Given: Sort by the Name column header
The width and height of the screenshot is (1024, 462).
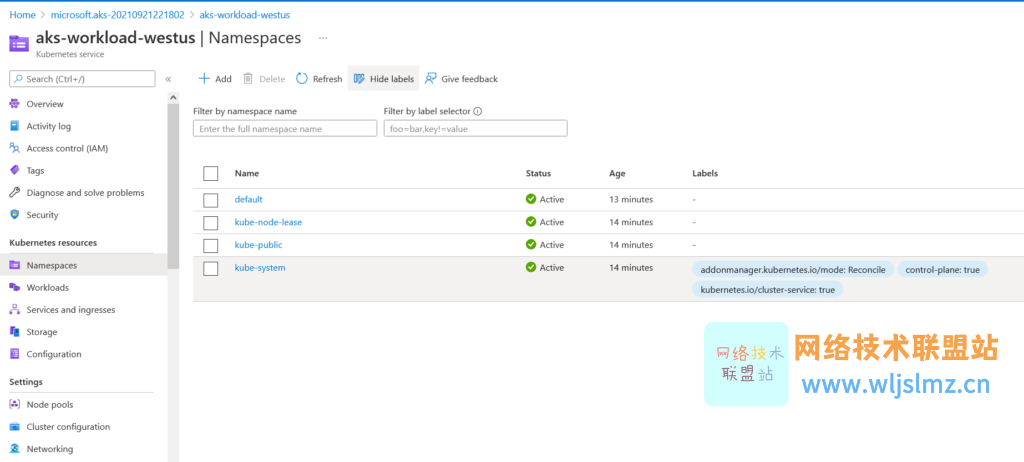Looking at the screenshot, I should pos(247,173).
